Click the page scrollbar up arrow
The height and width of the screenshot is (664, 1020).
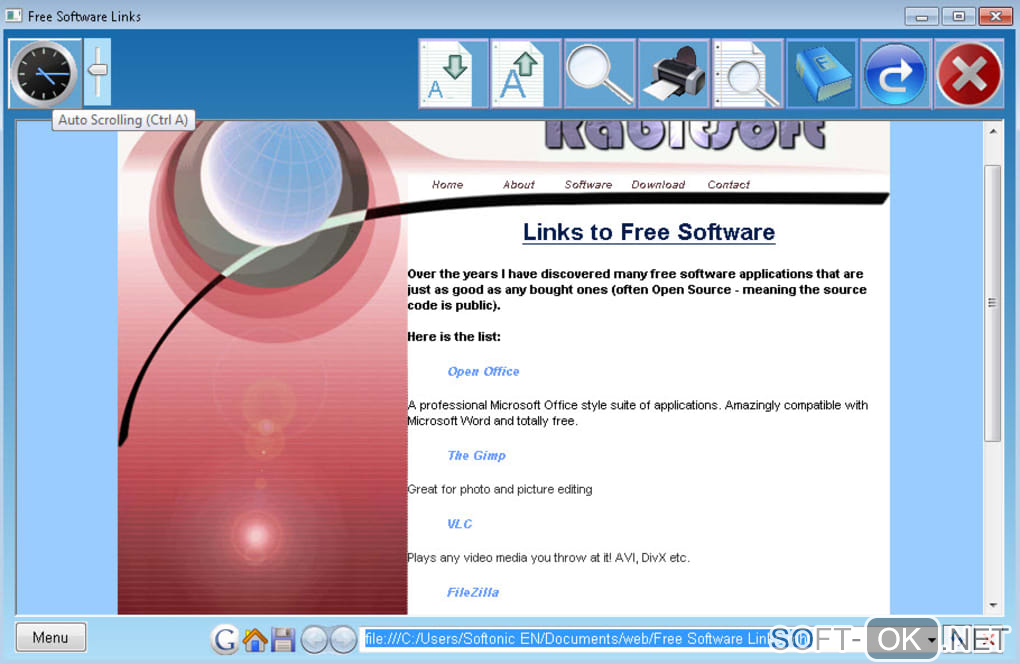(x=993, y=131)
